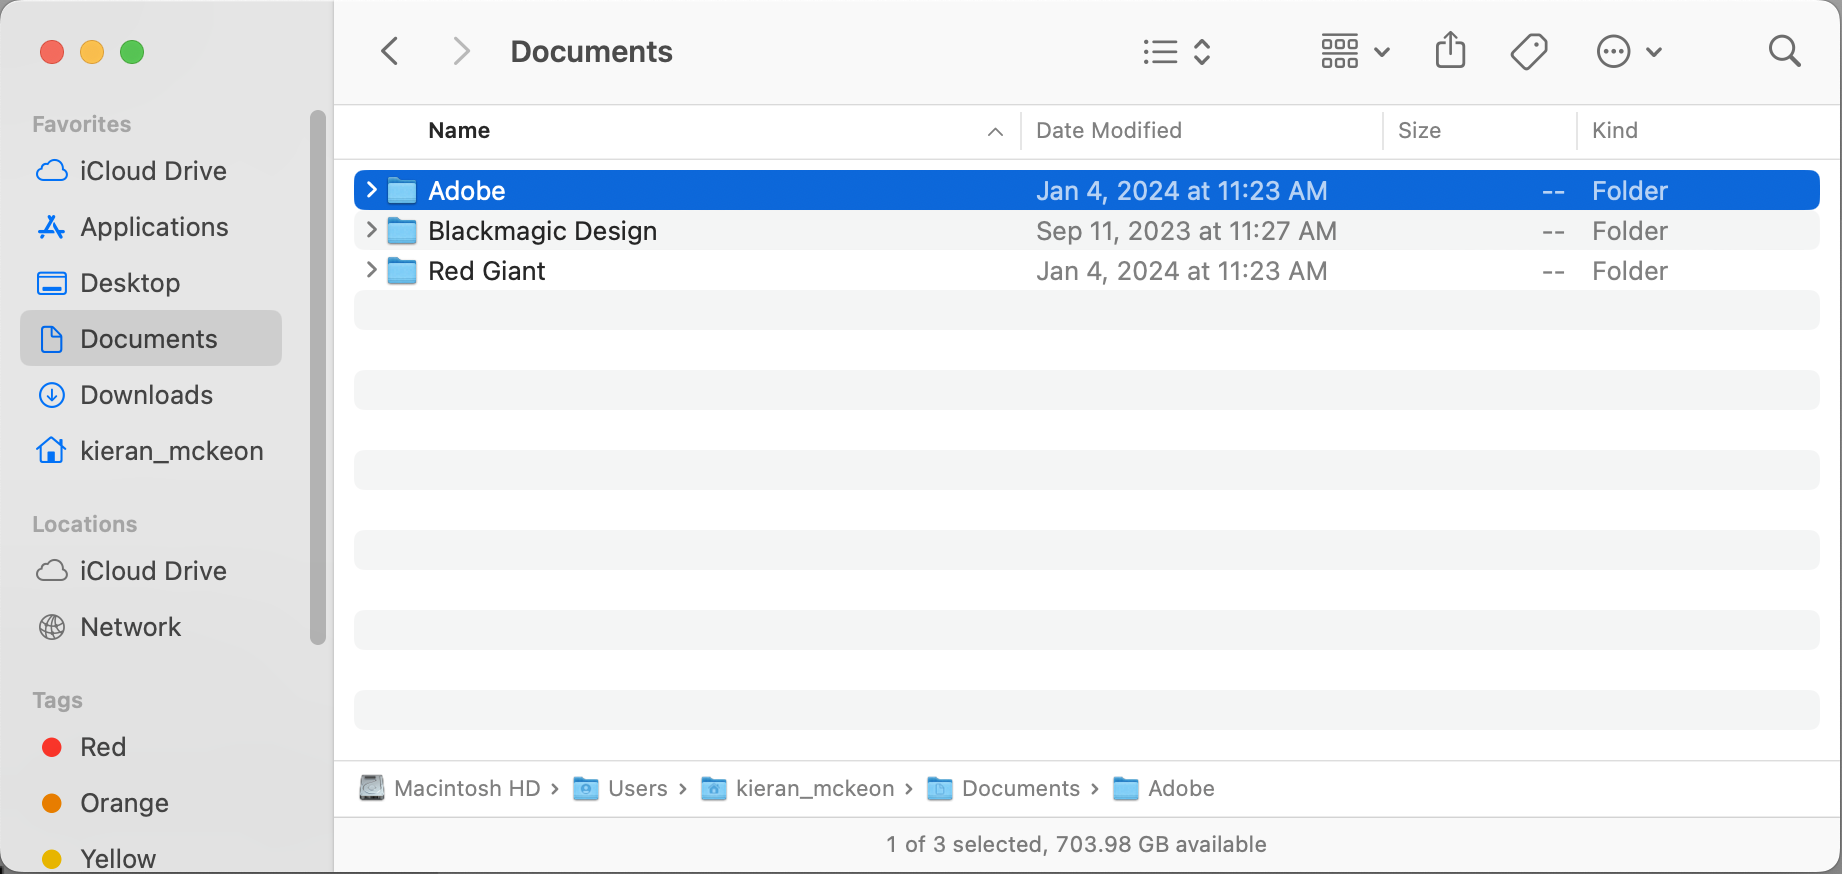
Task: Filter by the Orange tag
Action: tap(151, 803)
